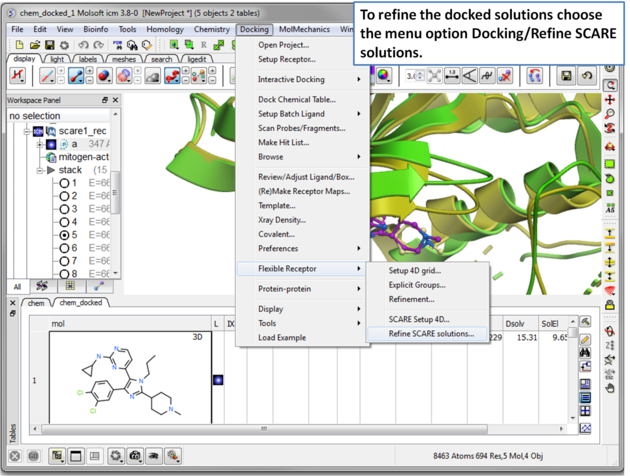The width and height of the screenshot is (630, 476).
Task: Toggle ball-and-stick (xstick) display icon
Action: (x=76, y=77)
